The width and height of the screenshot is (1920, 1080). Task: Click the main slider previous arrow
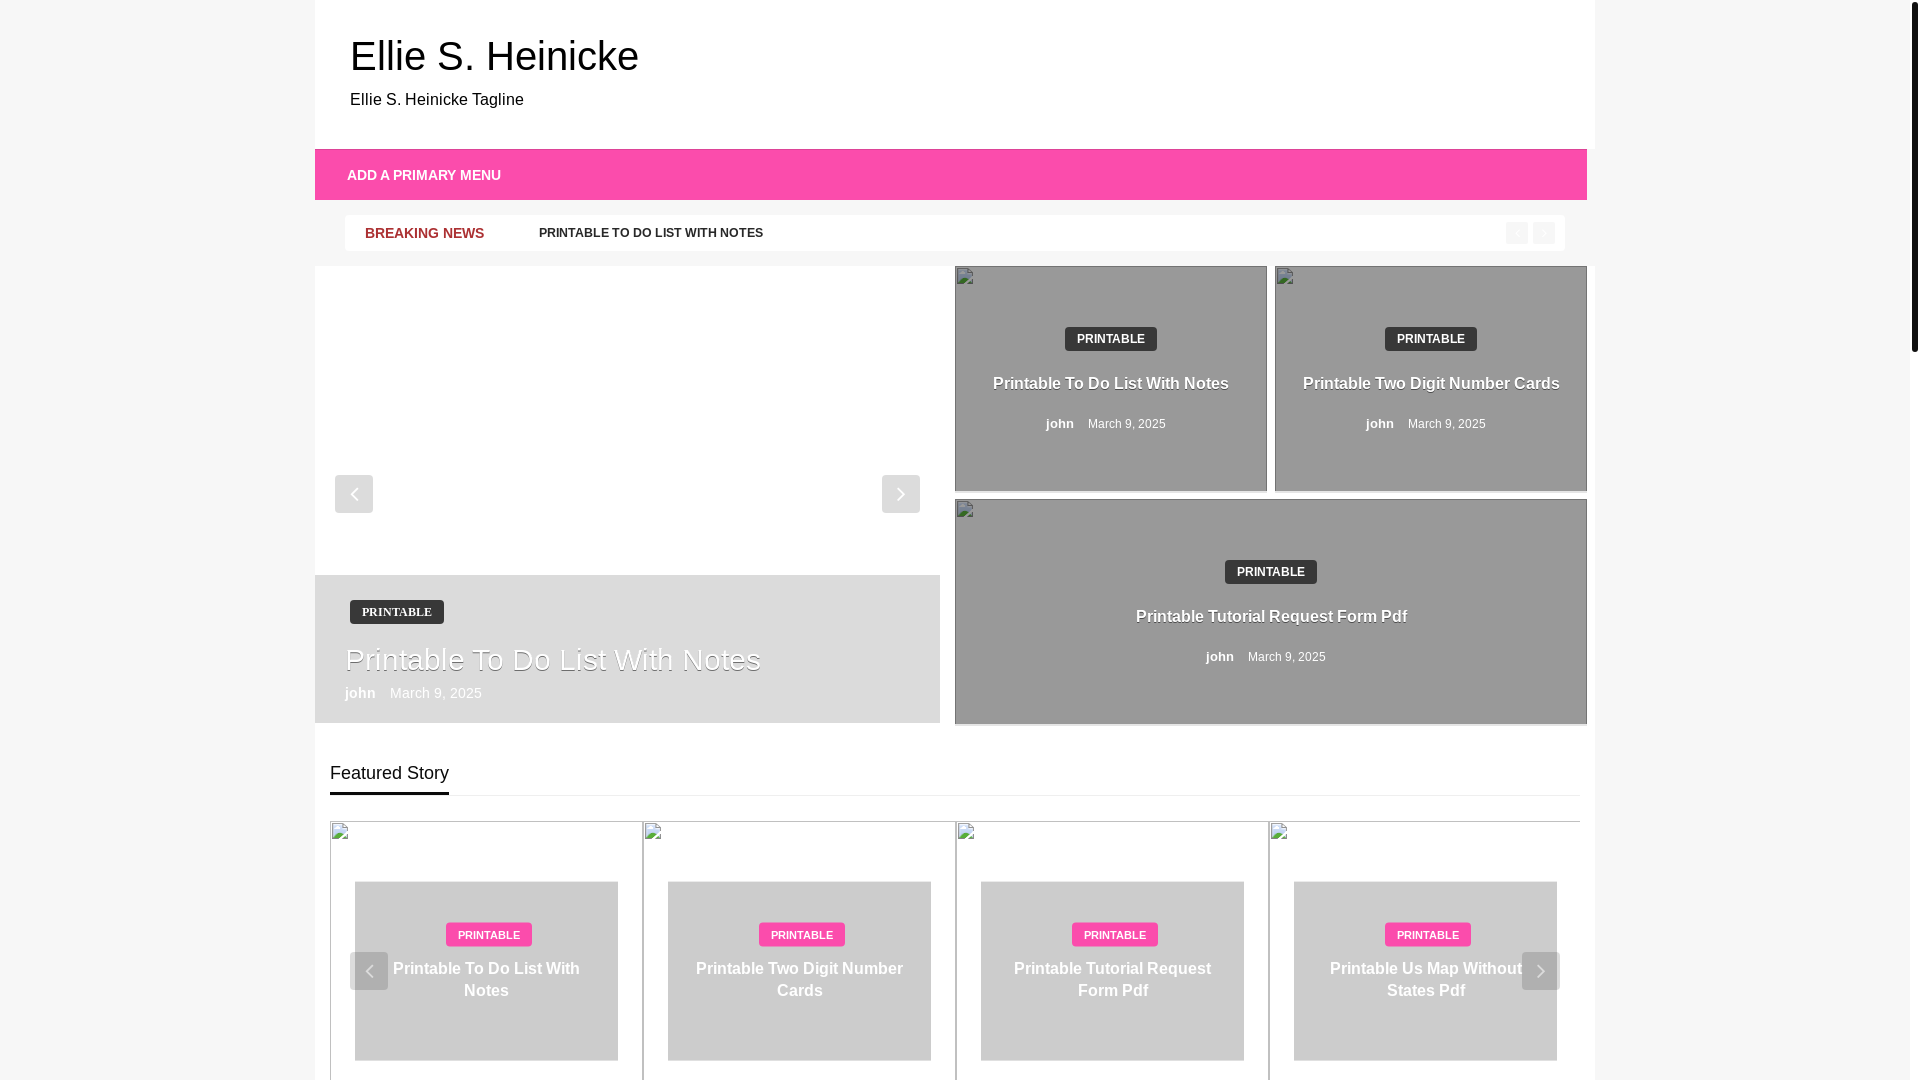354,494
